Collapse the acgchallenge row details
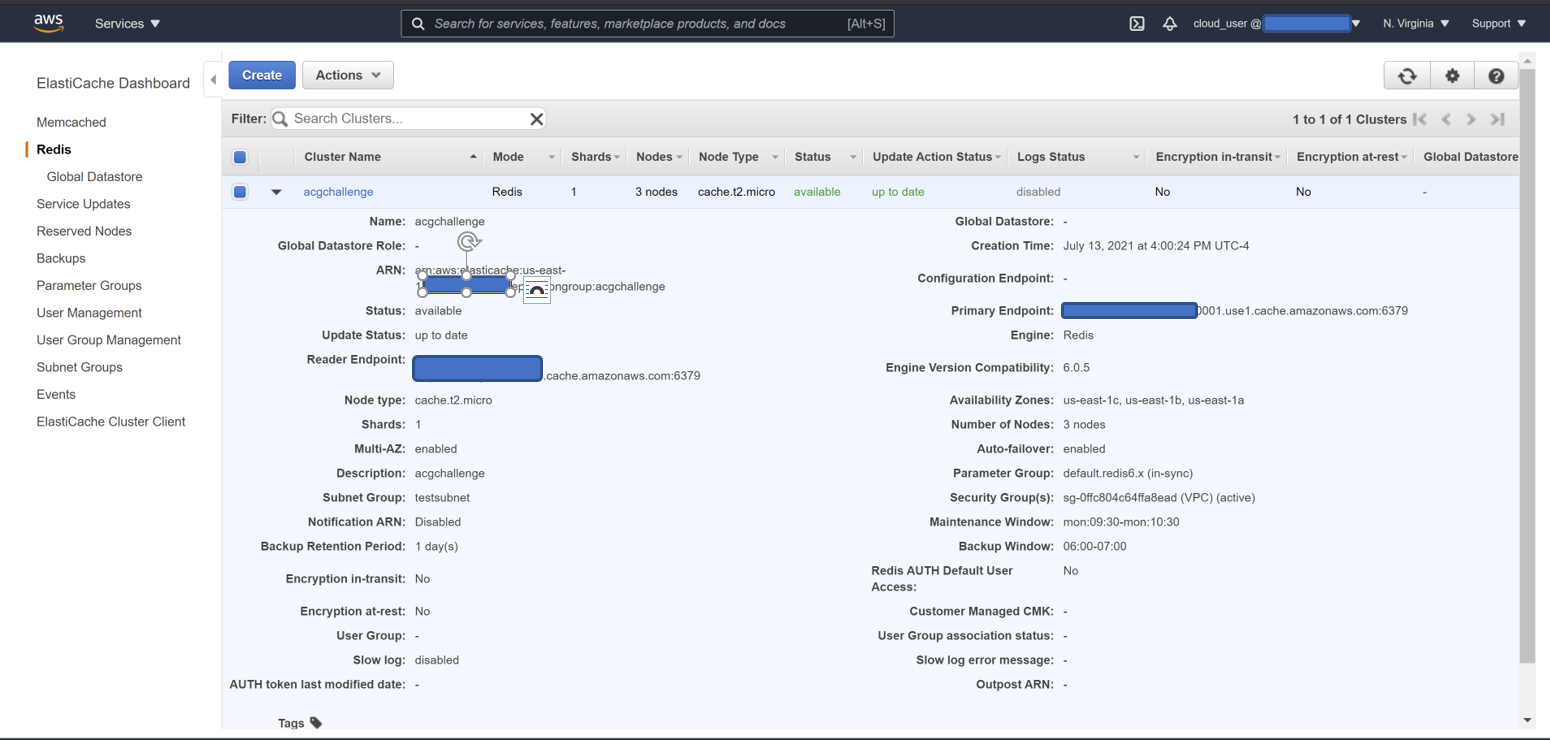This screenshot has height=741, width=1550. coord(277,192)
